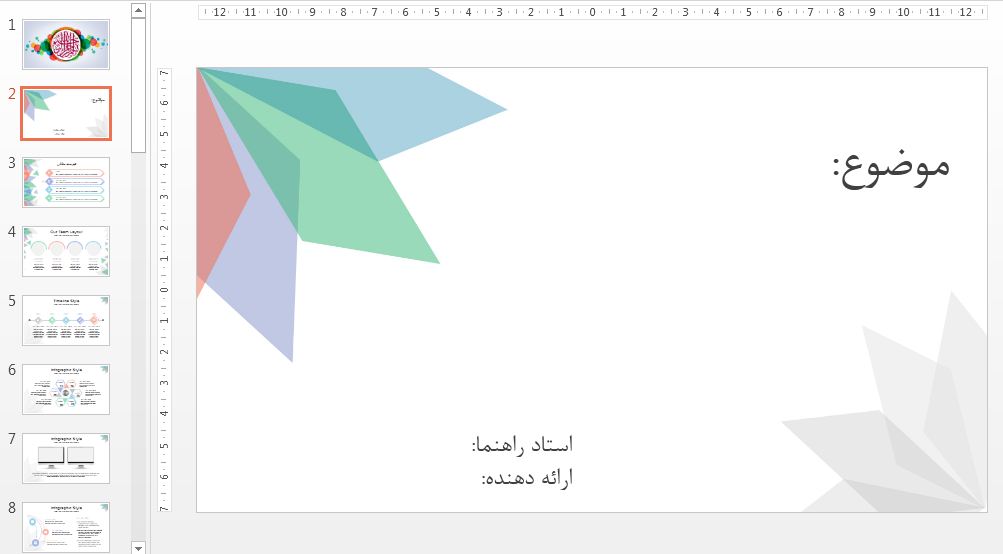1003x554 pixels.
Task: Click the slide panel scroll-up arrow
Action: [x=139, y=11]
